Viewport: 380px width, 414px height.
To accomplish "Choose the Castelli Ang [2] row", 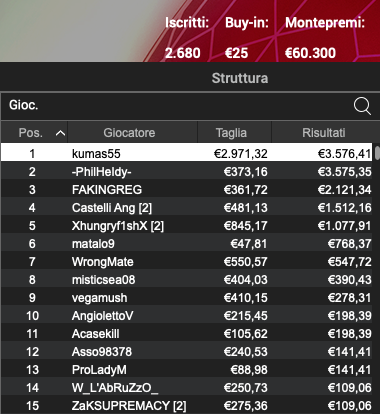I will 187,208.
